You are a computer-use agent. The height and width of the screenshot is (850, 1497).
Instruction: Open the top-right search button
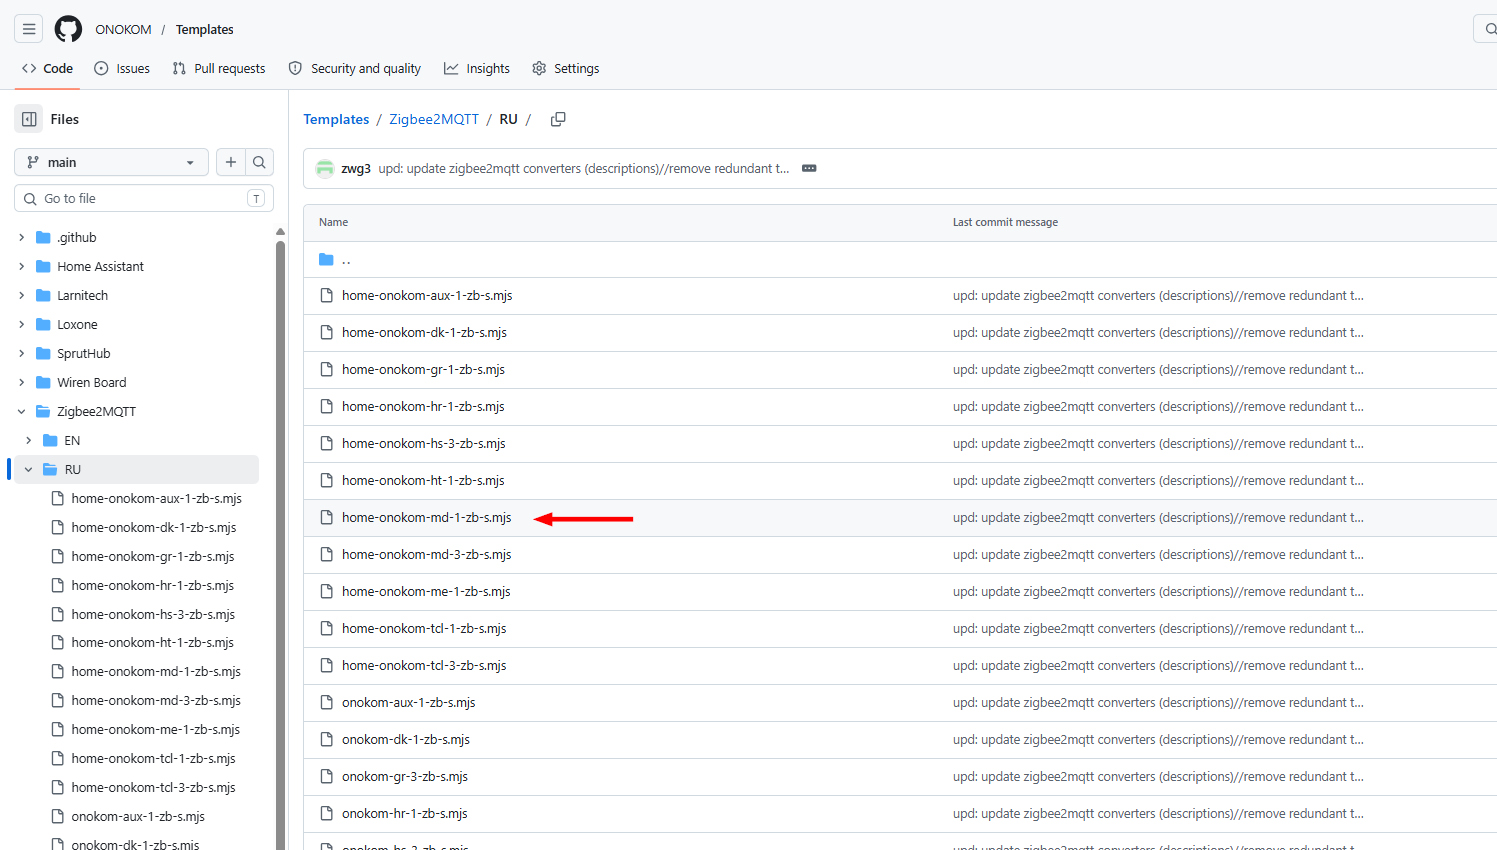(1487, 29)
